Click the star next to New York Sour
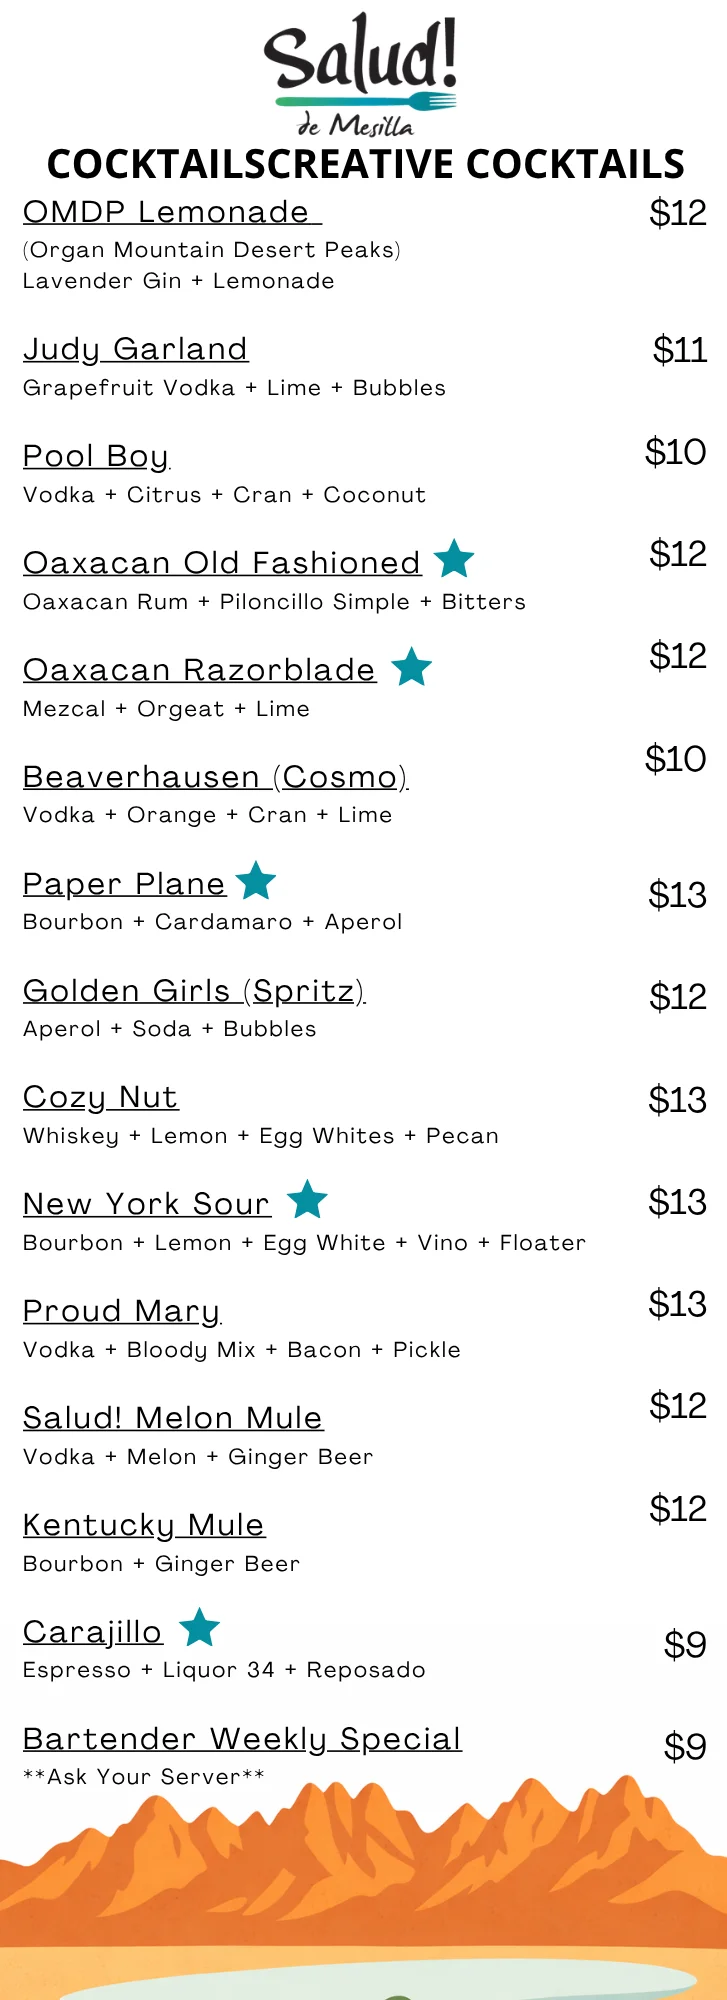 [x=307, y=1199]
